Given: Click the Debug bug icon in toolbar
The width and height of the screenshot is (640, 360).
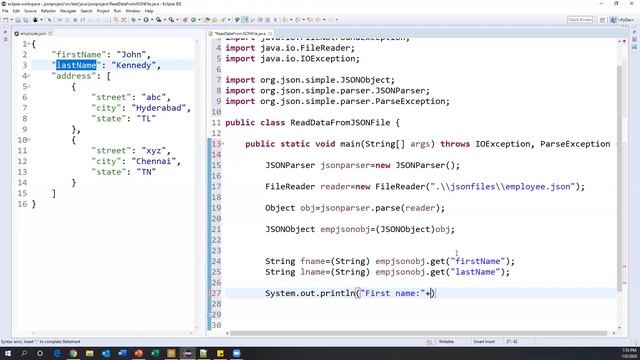Looking at the screenshot, I should tap(133, 20).
